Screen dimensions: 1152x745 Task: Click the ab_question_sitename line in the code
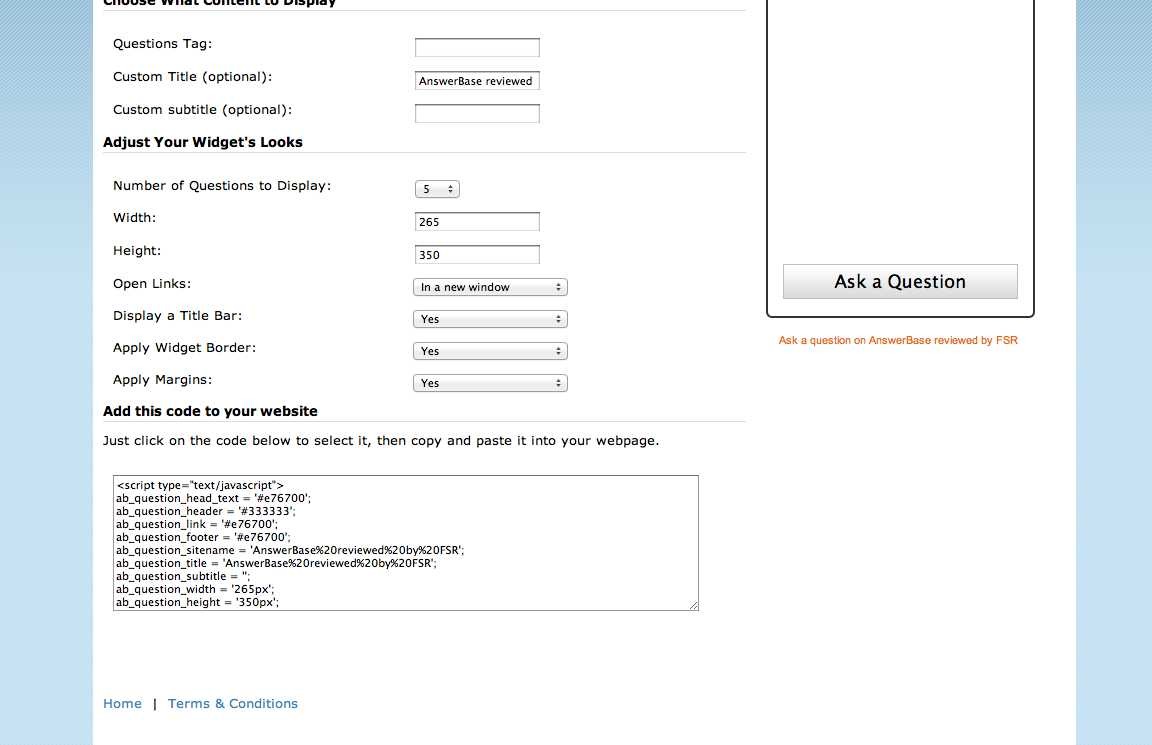(290, 550)
